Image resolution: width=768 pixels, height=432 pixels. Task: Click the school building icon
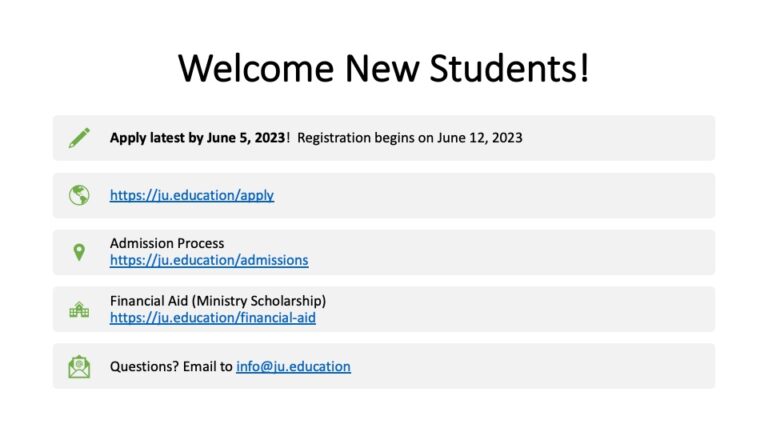pos(79,310)
